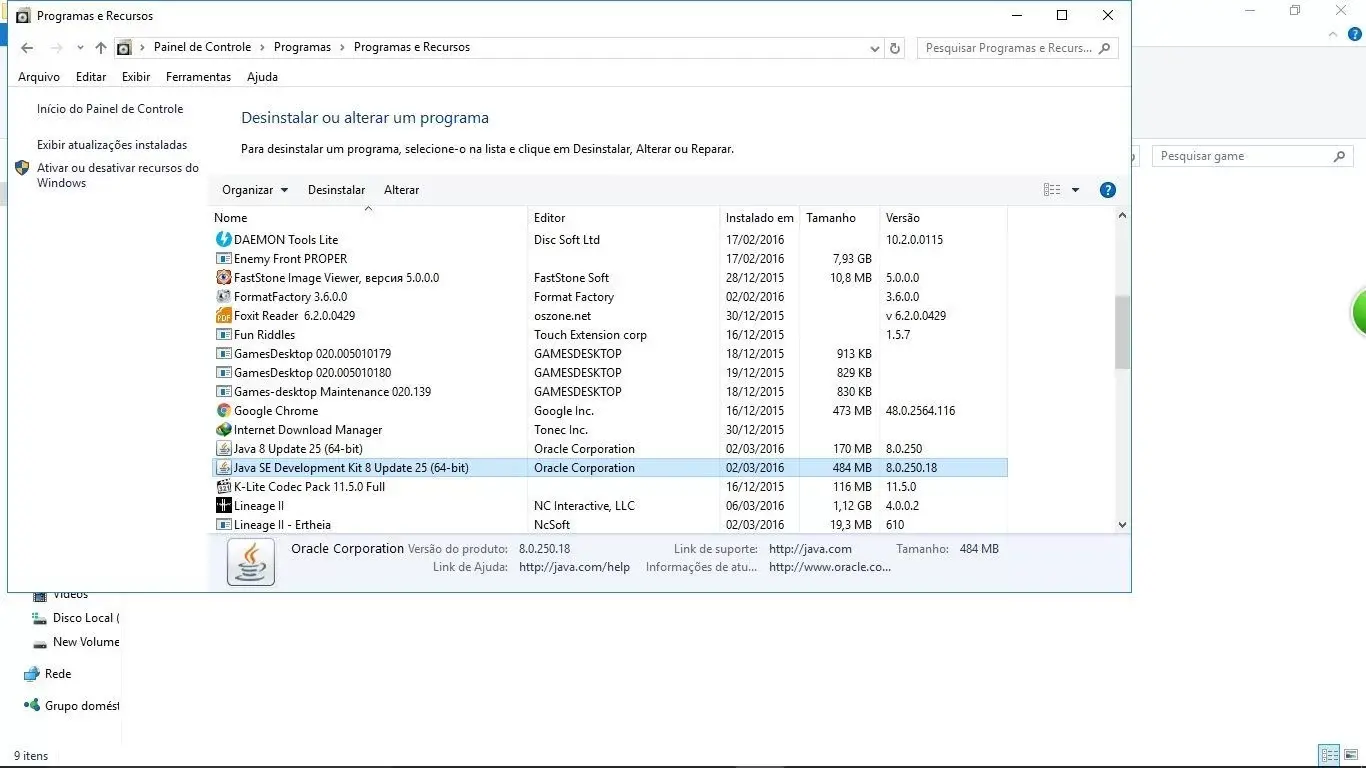1366x768 pixels.
Task: Click the vertical scrollbar thumb of program list
Action: pyautogui.click(x=1122, y=332)
